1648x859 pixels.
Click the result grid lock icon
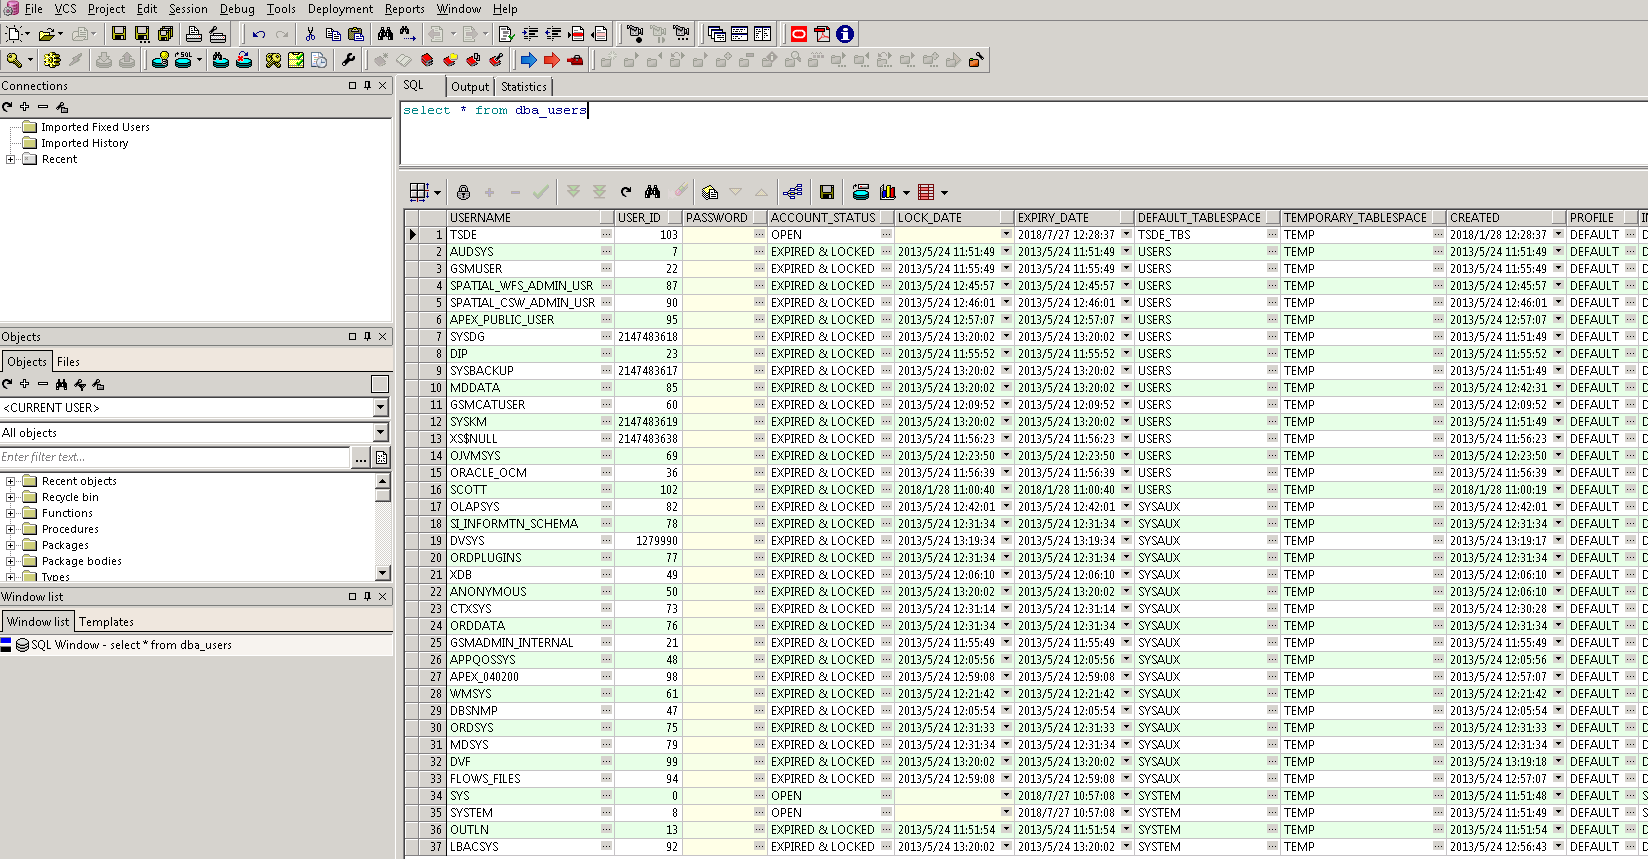tap(463, 192)
